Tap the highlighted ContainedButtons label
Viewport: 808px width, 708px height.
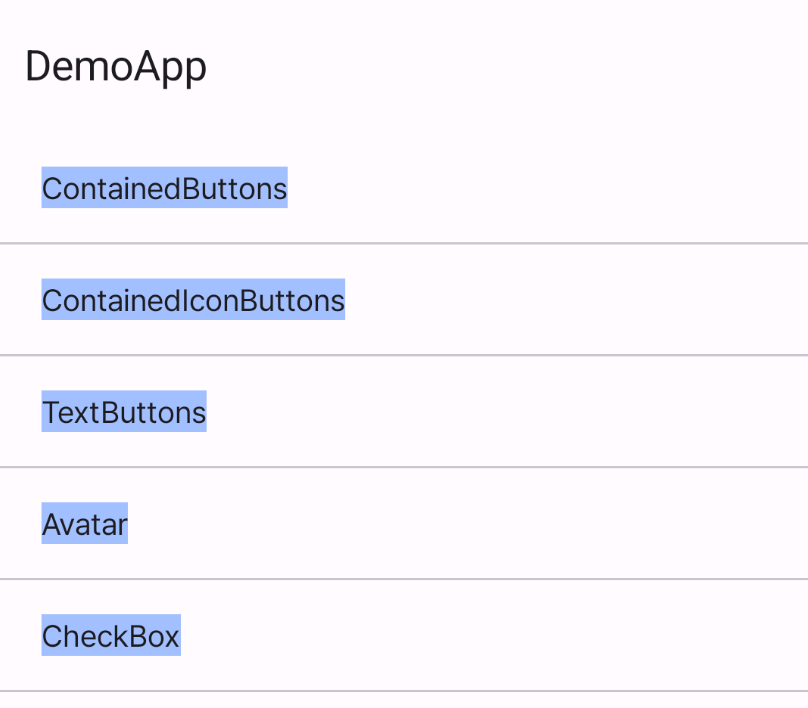[x=163, y=188]
